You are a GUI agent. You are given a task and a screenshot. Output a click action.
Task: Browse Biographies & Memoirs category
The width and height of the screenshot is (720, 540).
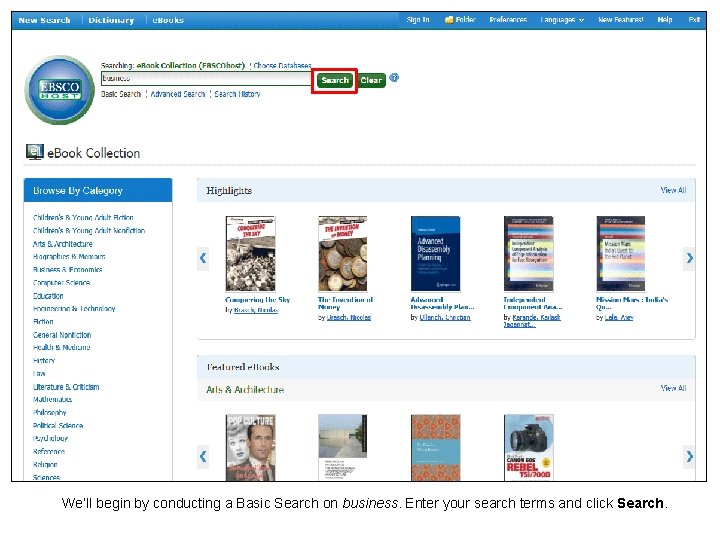coord(69,257)
